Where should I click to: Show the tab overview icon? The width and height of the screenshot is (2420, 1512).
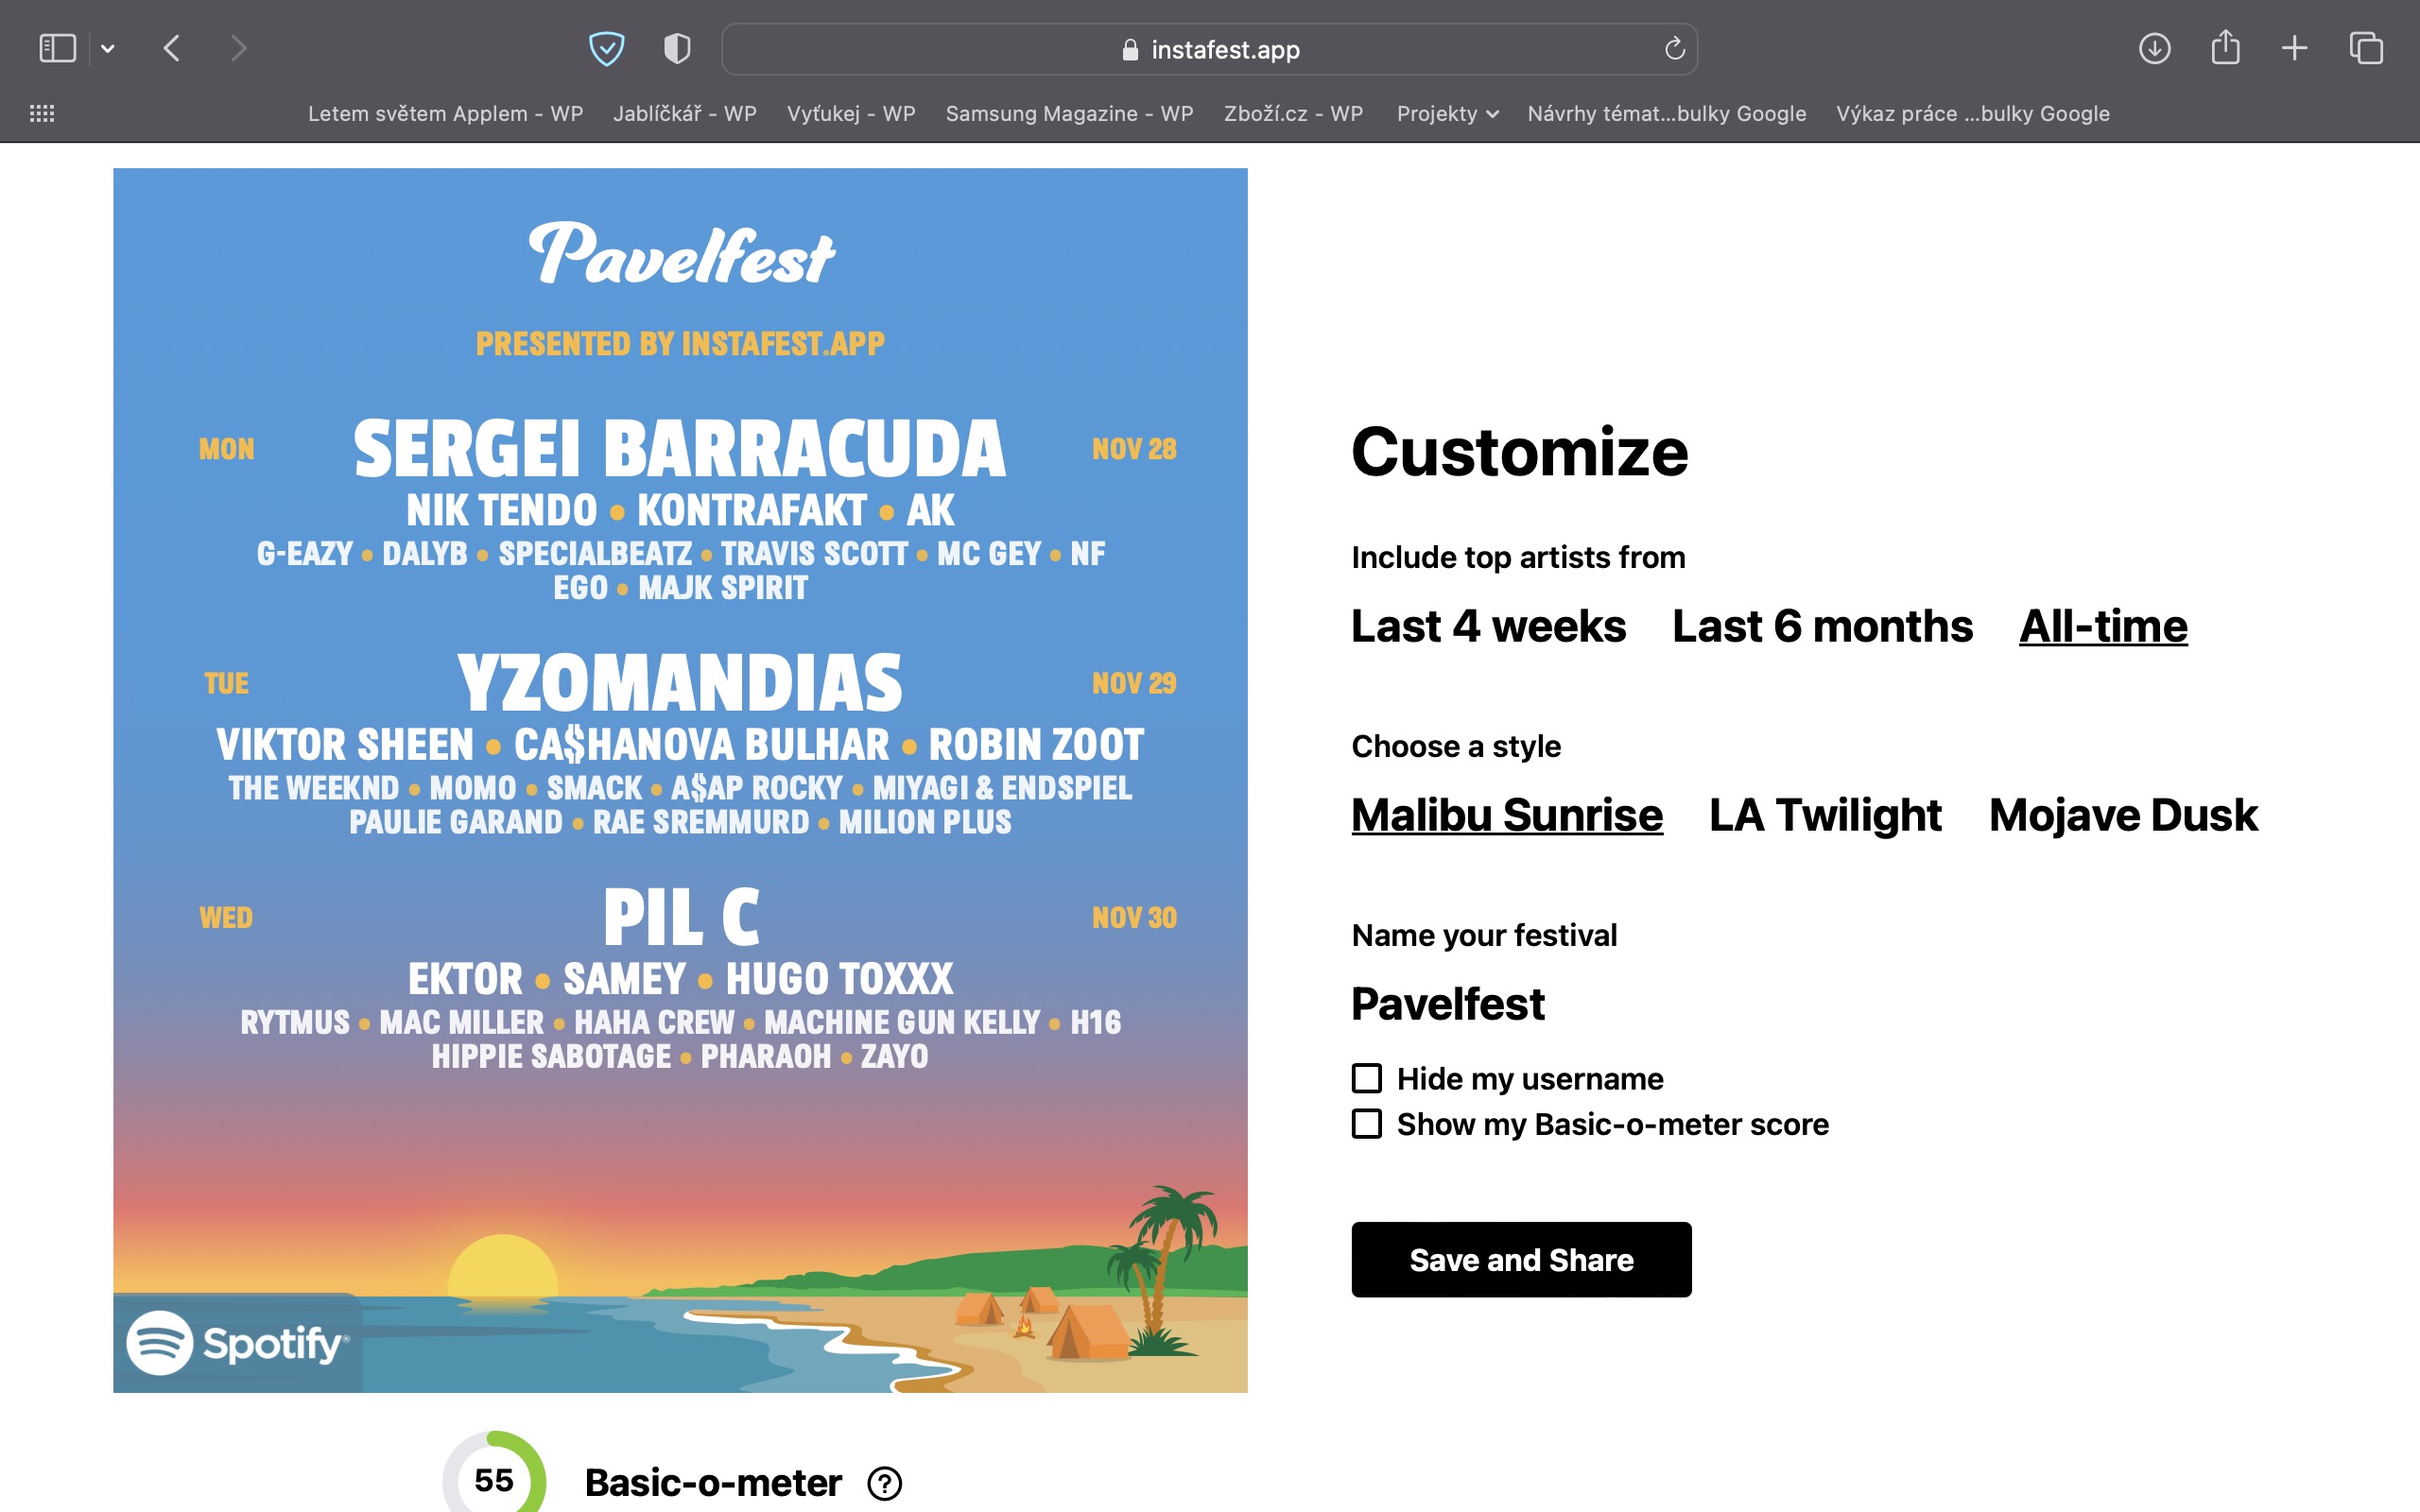(2366, 48)
